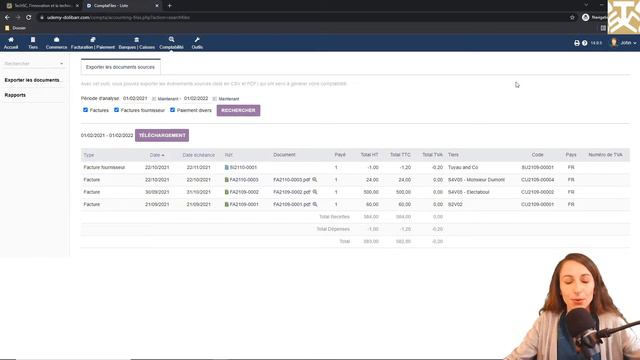Click the browser address bar

302,18
